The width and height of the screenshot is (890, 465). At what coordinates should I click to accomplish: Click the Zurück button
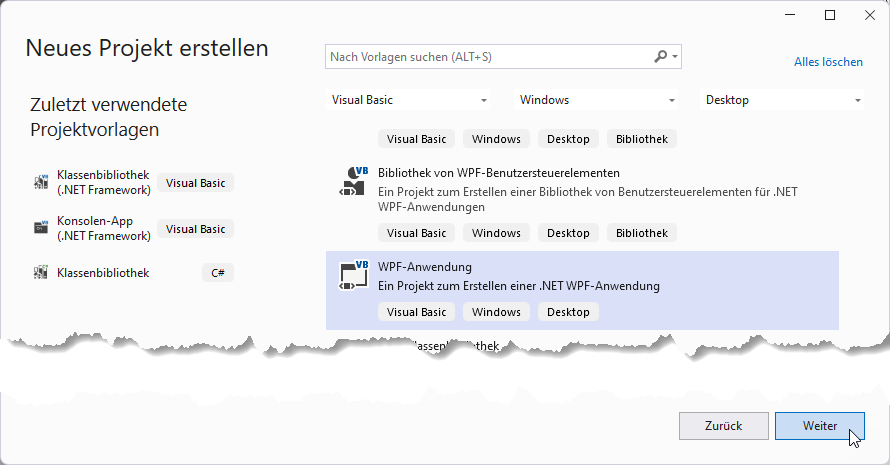724,426
